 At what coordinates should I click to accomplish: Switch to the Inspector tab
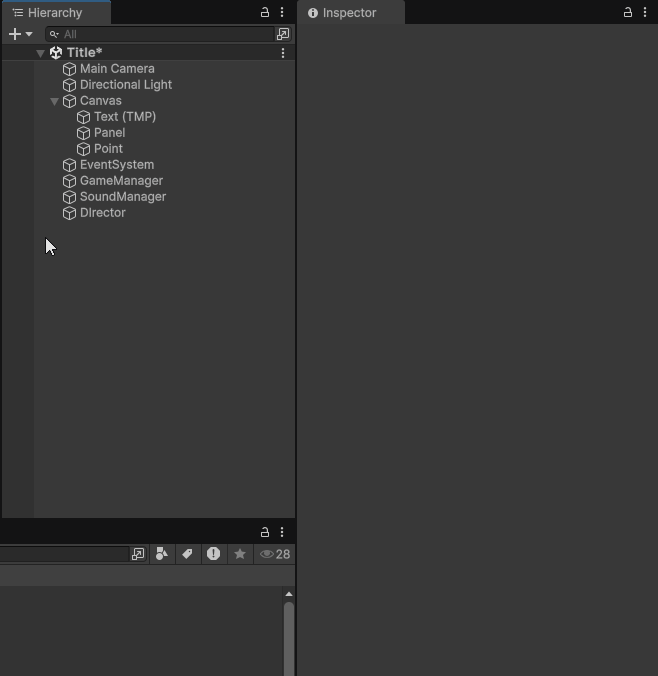[x=349, y=13]
